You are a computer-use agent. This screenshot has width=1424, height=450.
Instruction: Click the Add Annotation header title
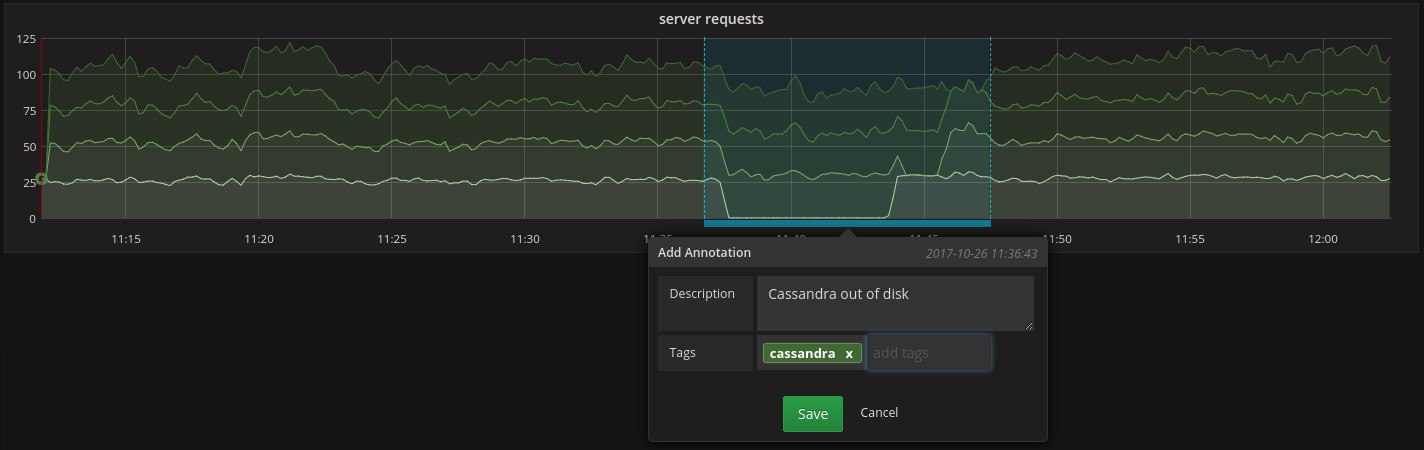coord(704,253)
